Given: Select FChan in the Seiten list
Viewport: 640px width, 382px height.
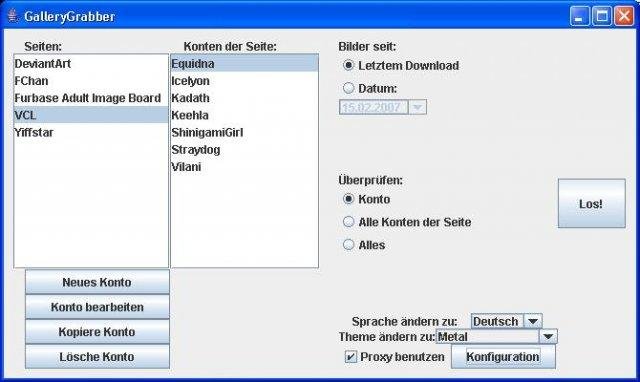Looking at the screenshot, I should pyautogui.click(x=91, y=81).
